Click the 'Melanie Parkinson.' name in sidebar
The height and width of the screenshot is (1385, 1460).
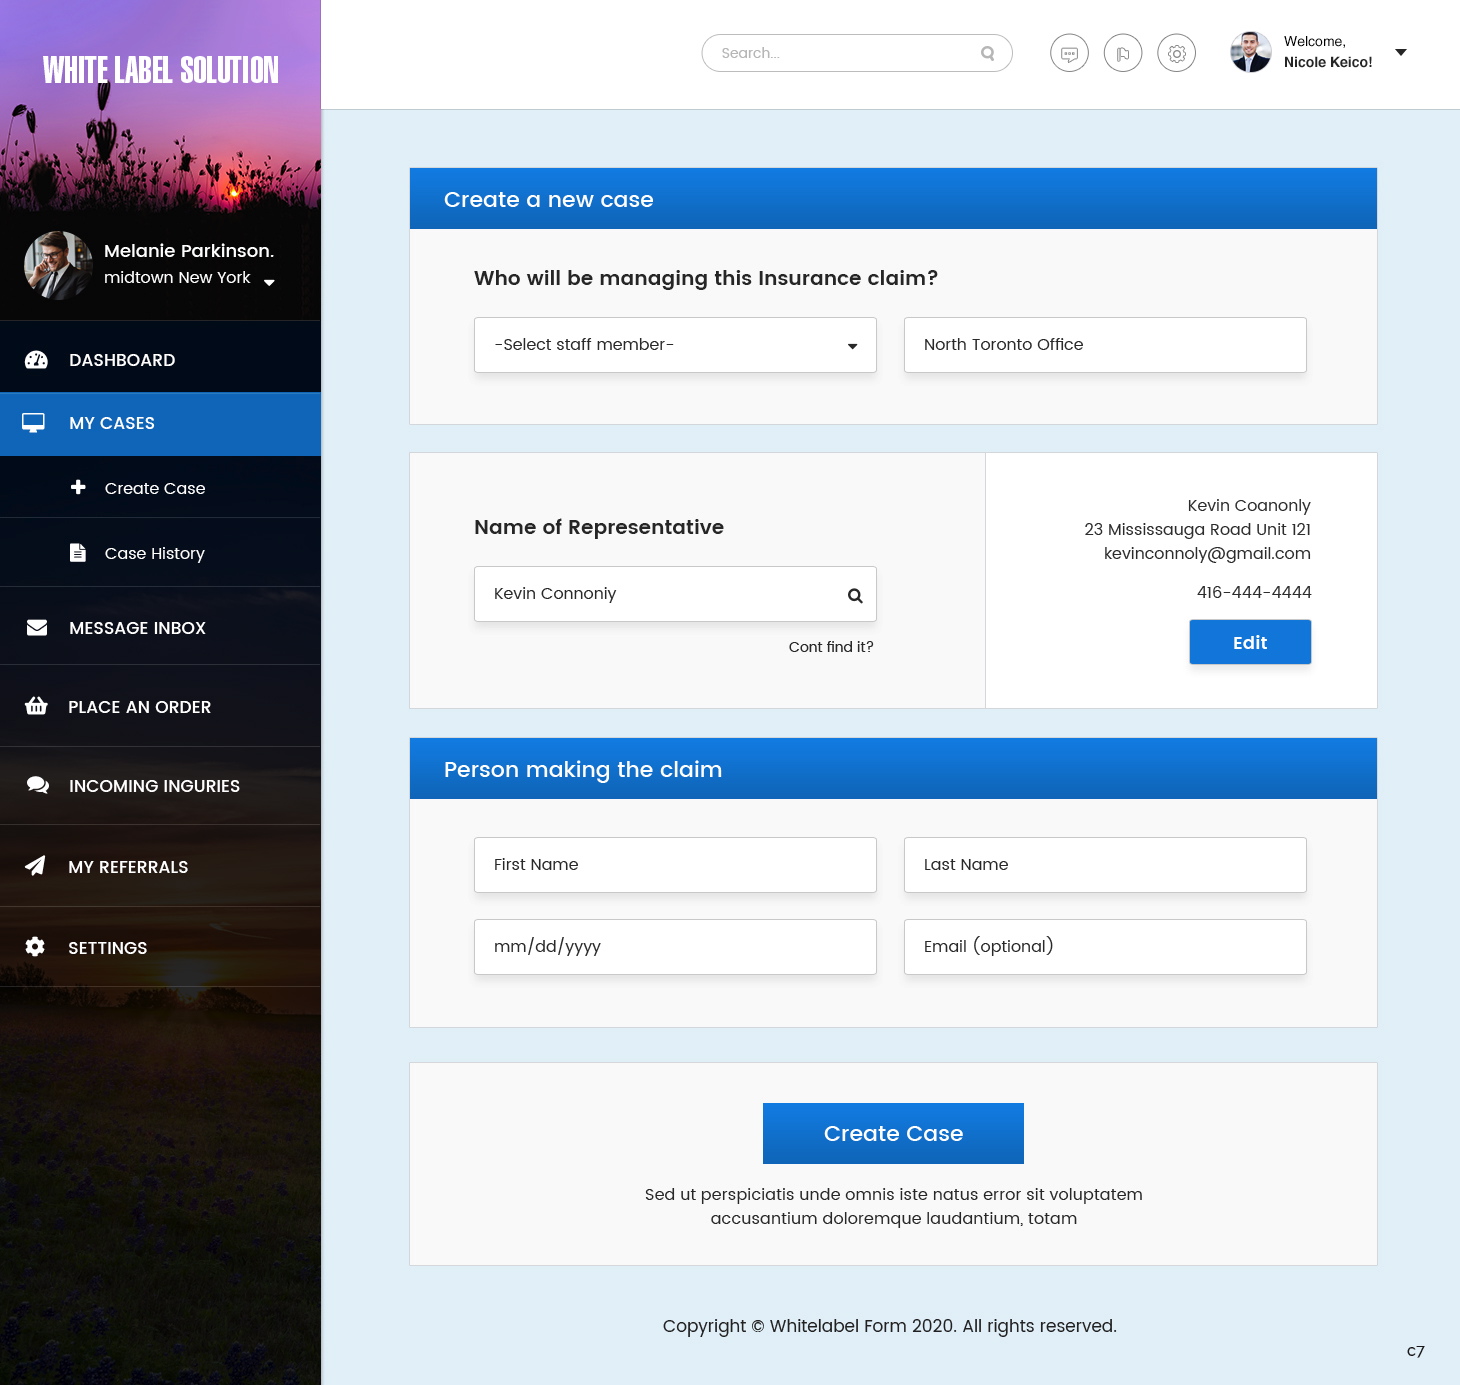coord(189,250)
